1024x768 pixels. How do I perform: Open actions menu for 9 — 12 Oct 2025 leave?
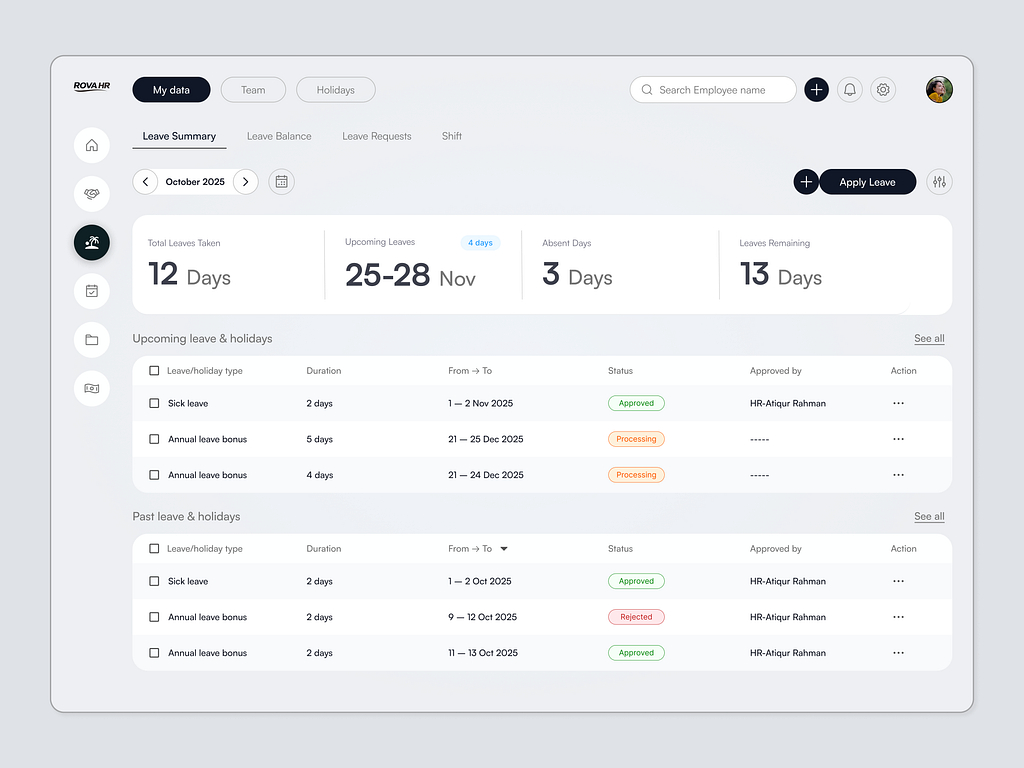point(899,617)
